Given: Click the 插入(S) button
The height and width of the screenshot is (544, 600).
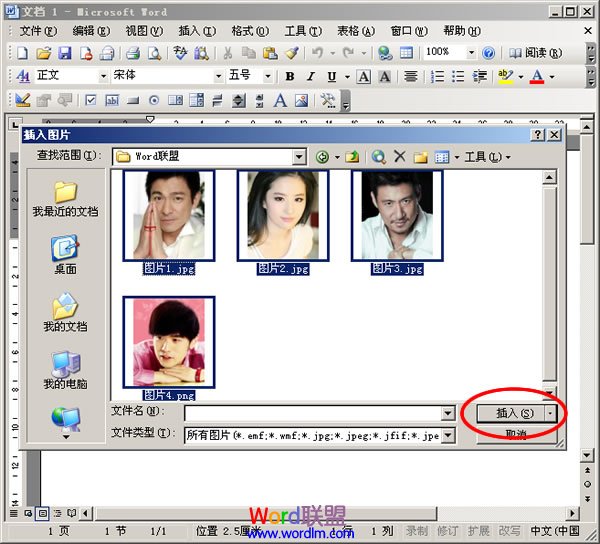Looking at the screenshot, I should [511, 413].
